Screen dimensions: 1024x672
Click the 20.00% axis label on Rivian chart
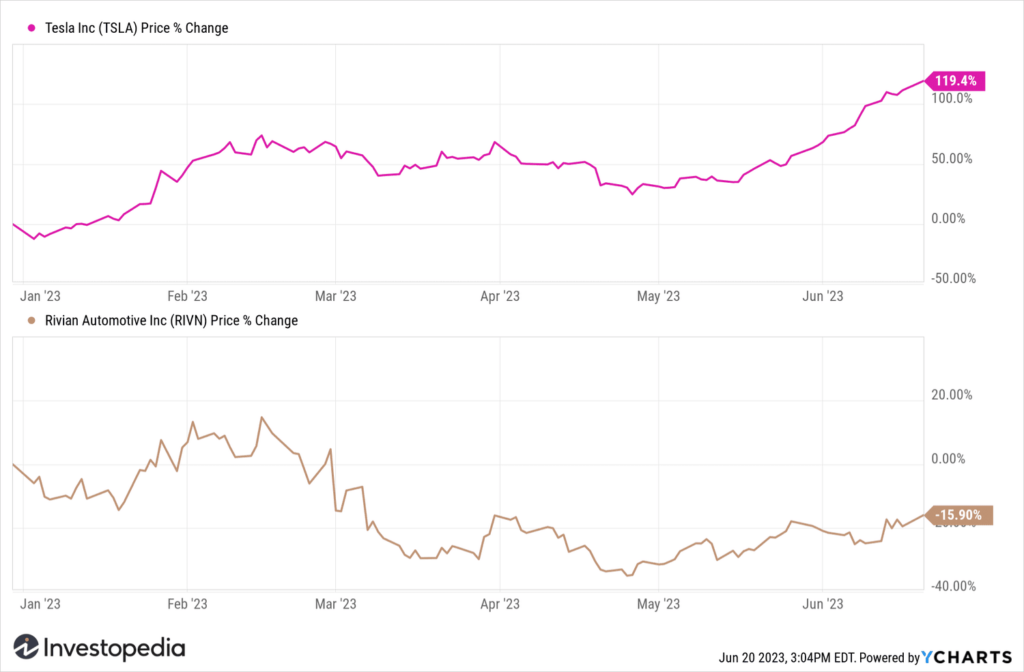pos(952,394)
